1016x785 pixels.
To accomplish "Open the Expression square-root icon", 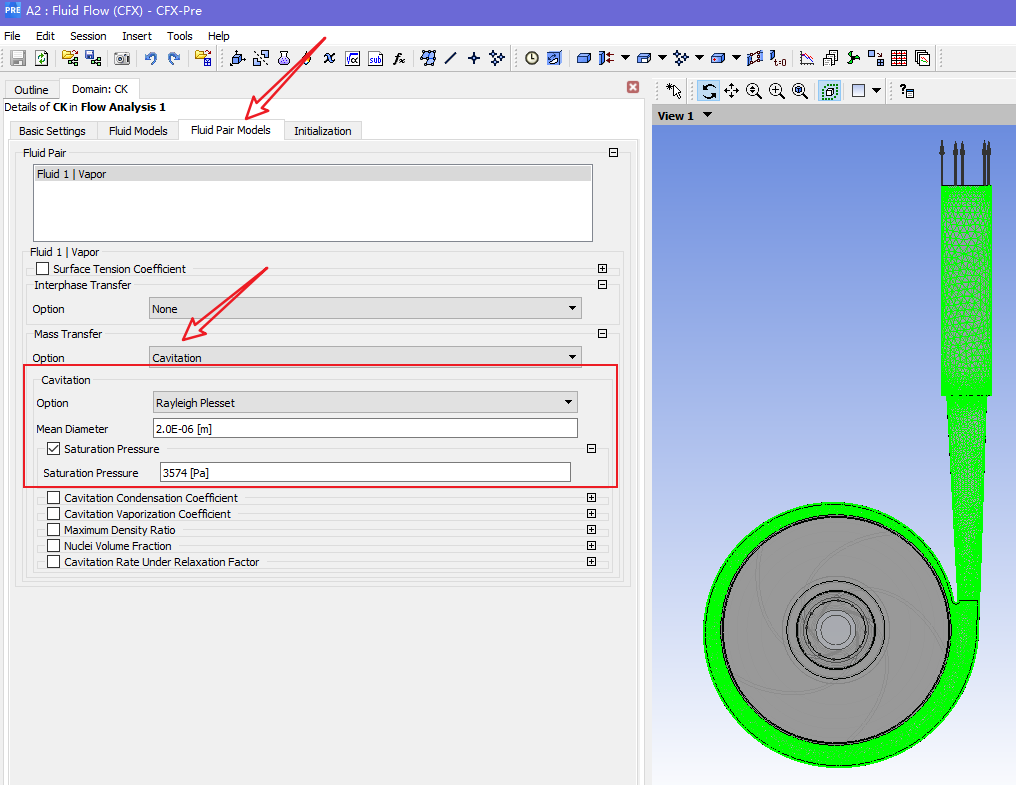I will 353,59.
